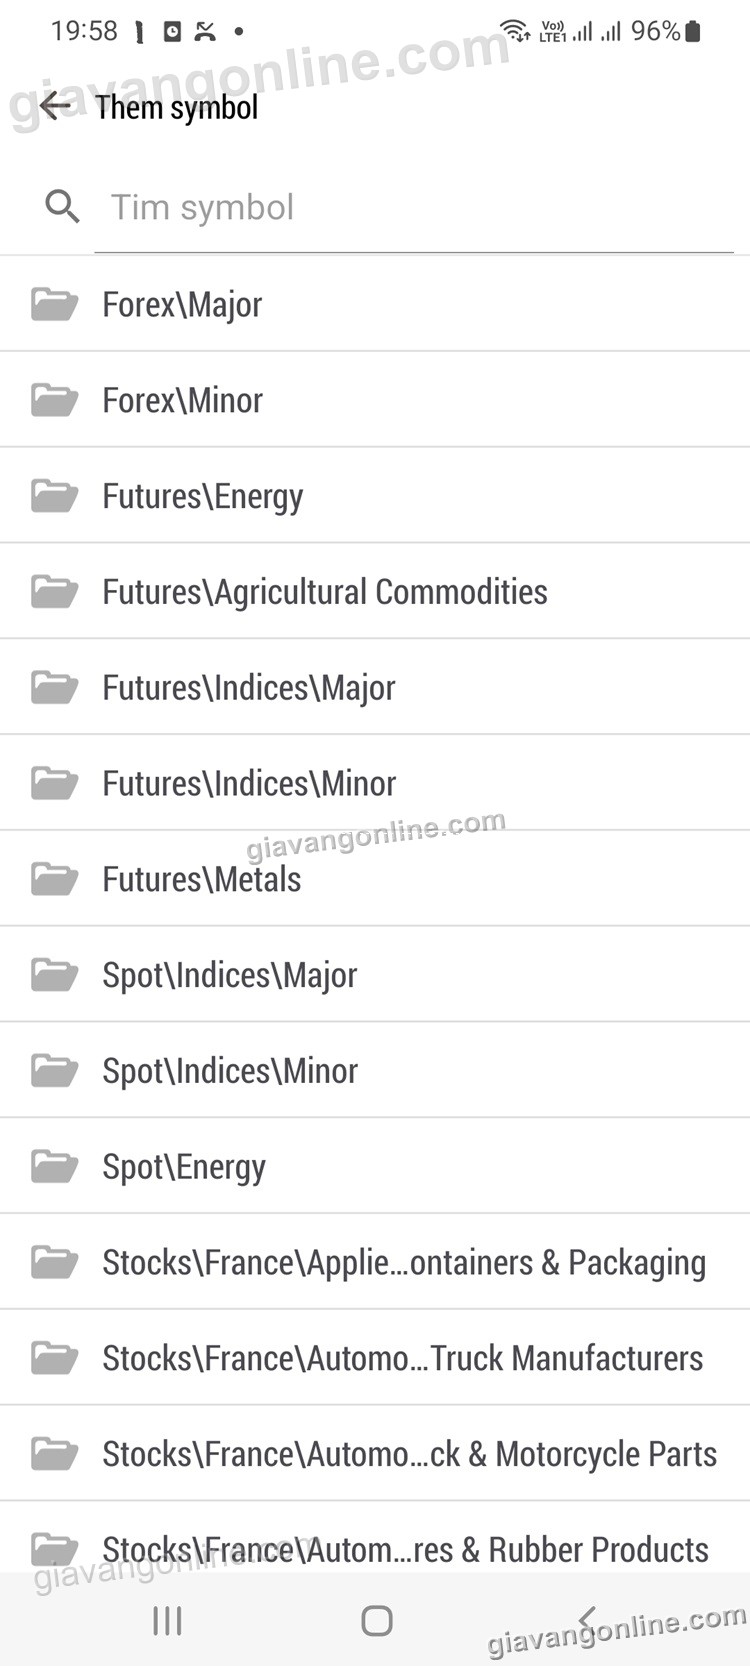Open the Forex\Major label
Screen dimensions: 750x1666
coord(182,305)
